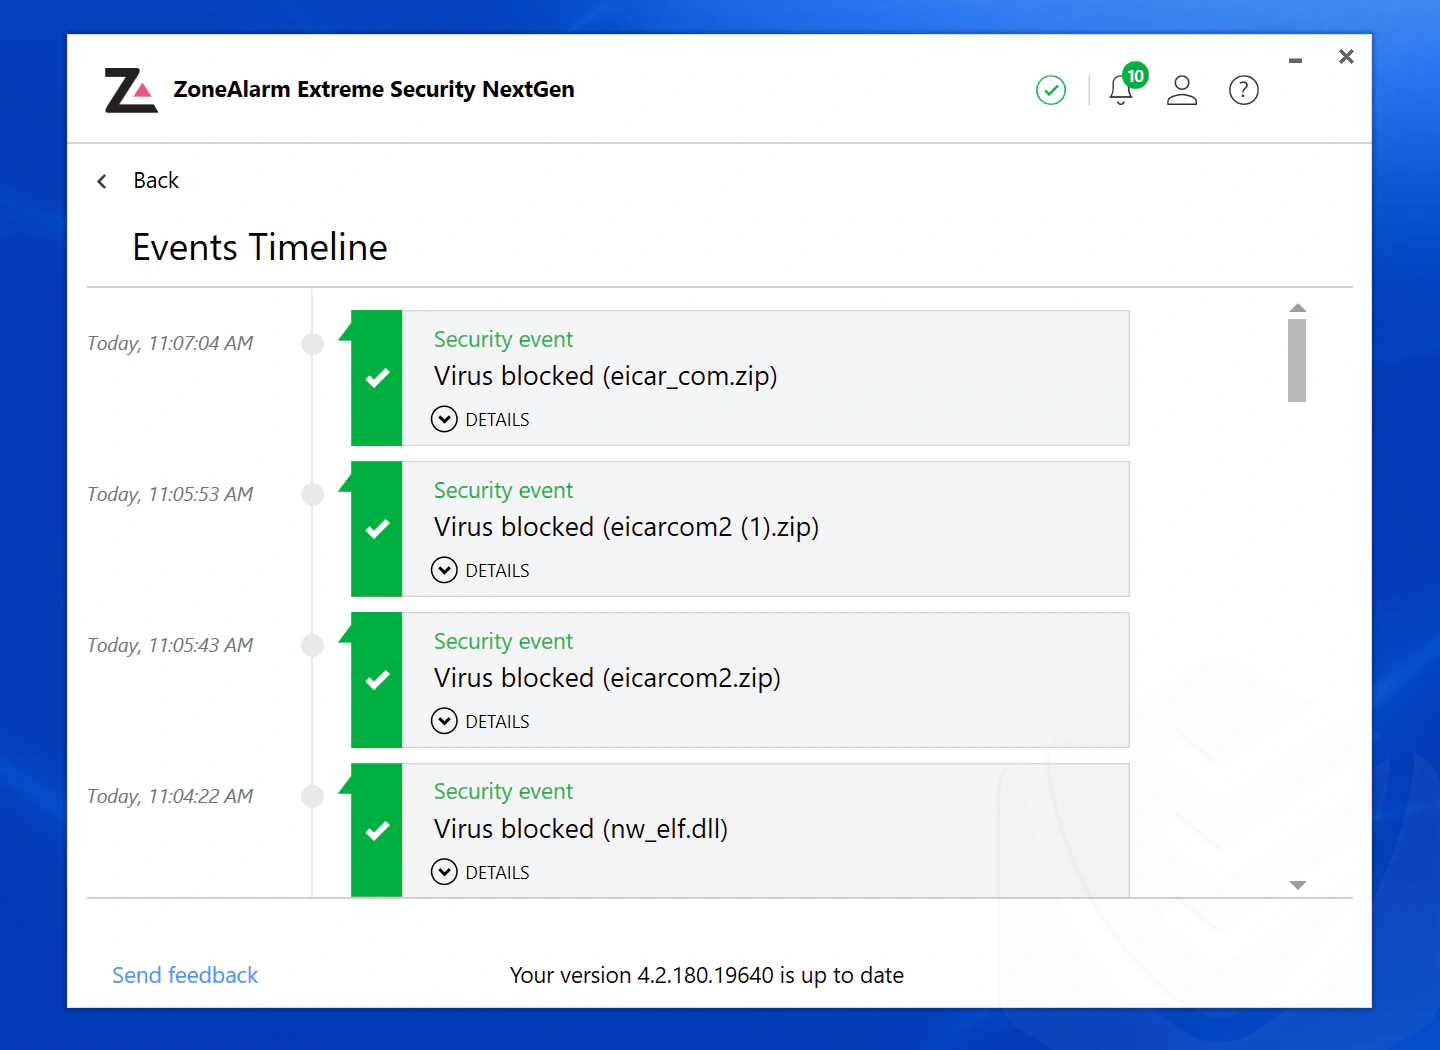The height and width of the screenshot is (1050, 1440).
Task: Click the scroll up arrow of events list
Action: point(1298,308)
